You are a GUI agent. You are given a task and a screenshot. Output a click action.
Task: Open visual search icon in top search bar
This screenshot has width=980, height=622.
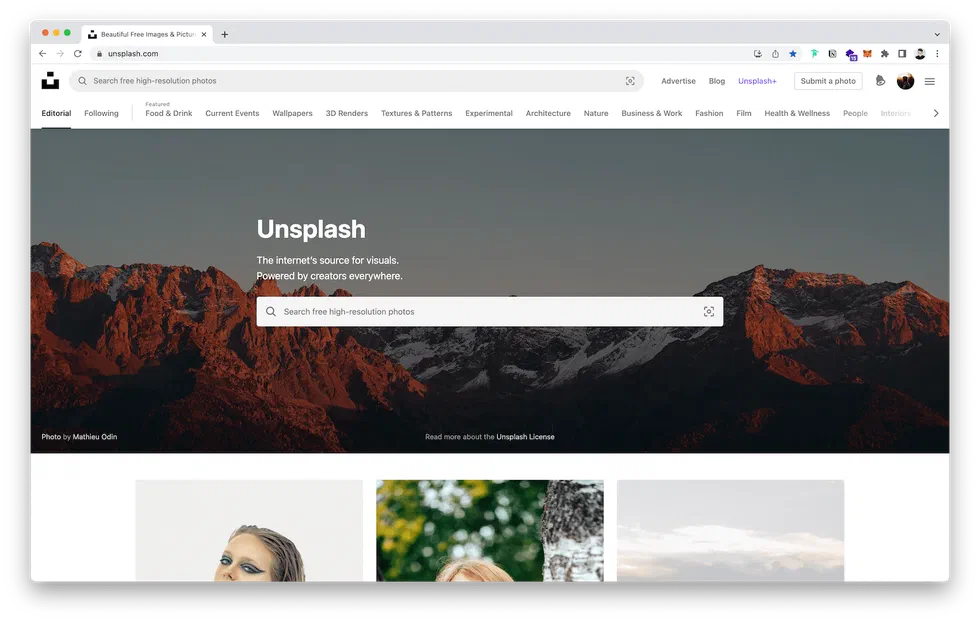click(x=630, y=81)
